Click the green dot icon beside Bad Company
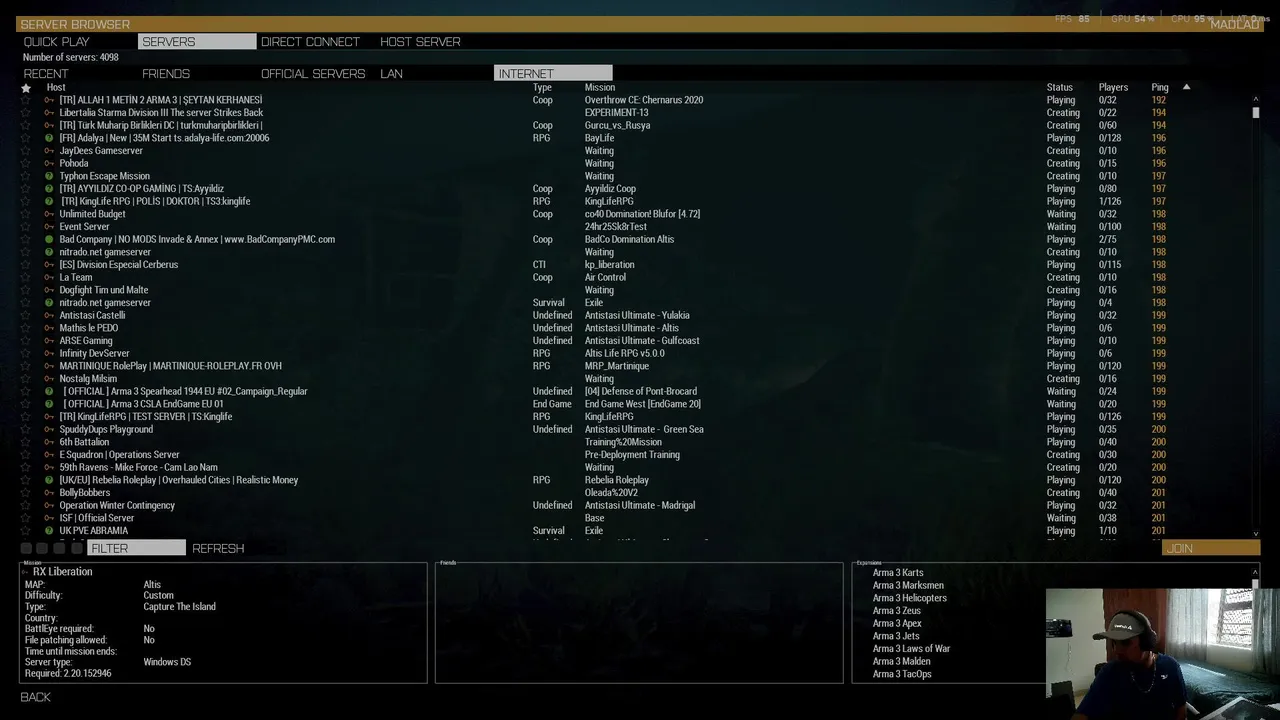 coord(49,240)
